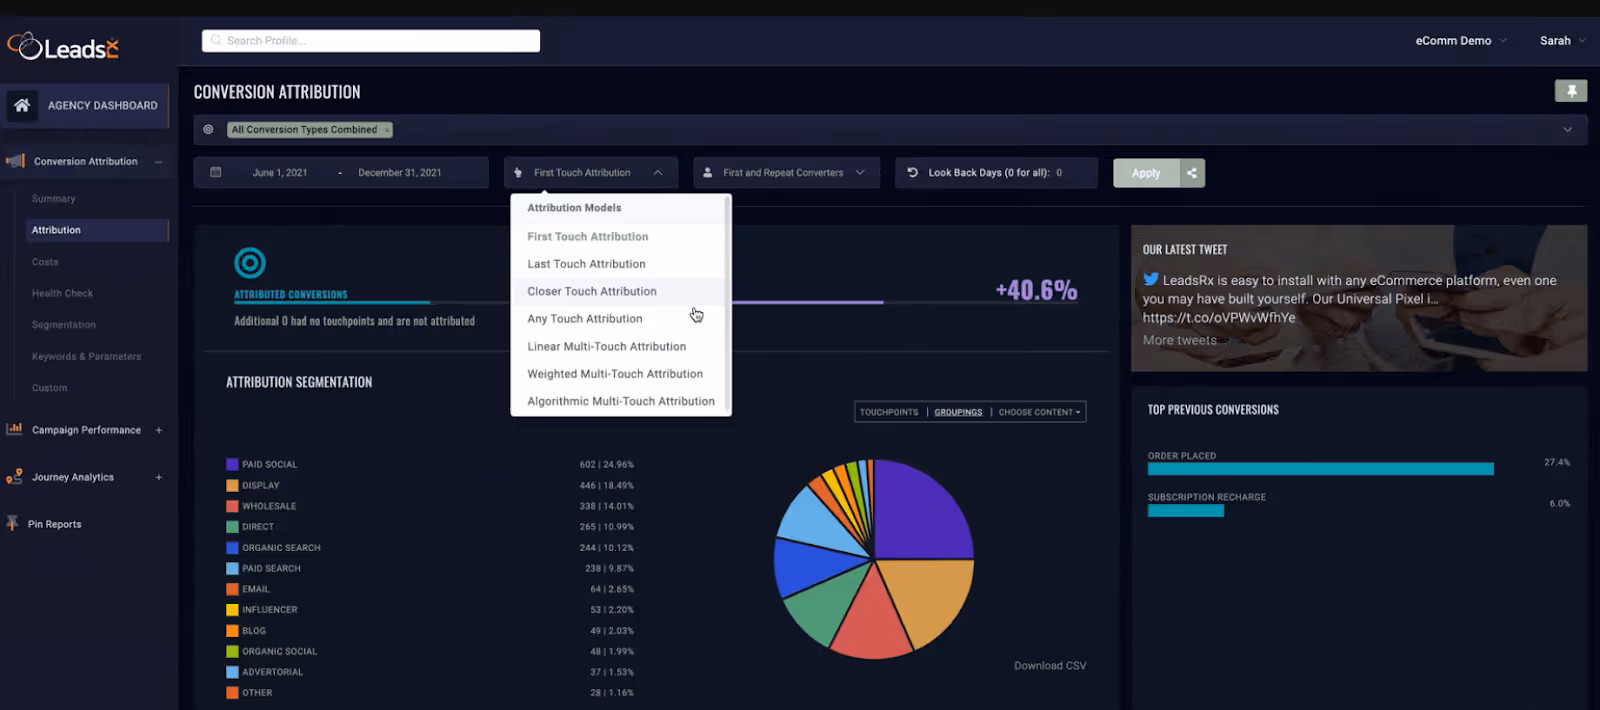
Task: Open the Sarah user menu
Action: [x=1562, y=41]
